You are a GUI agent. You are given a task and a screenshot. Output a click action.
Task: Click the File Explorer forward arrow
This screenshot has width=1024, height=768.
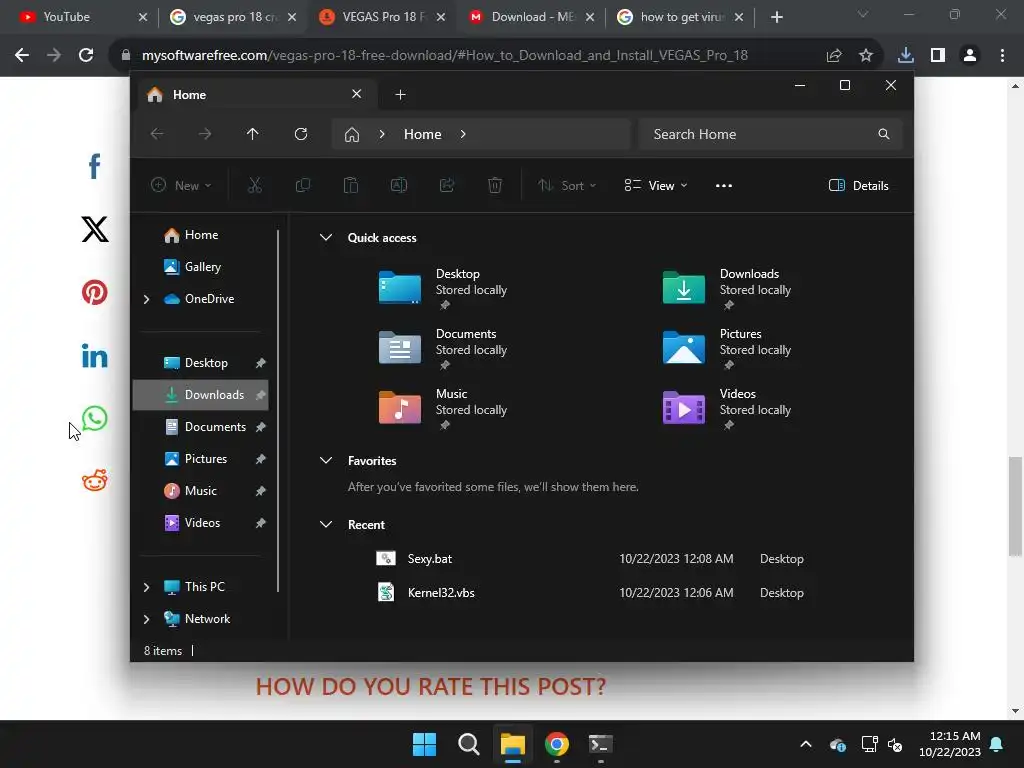tap(205, 134)
